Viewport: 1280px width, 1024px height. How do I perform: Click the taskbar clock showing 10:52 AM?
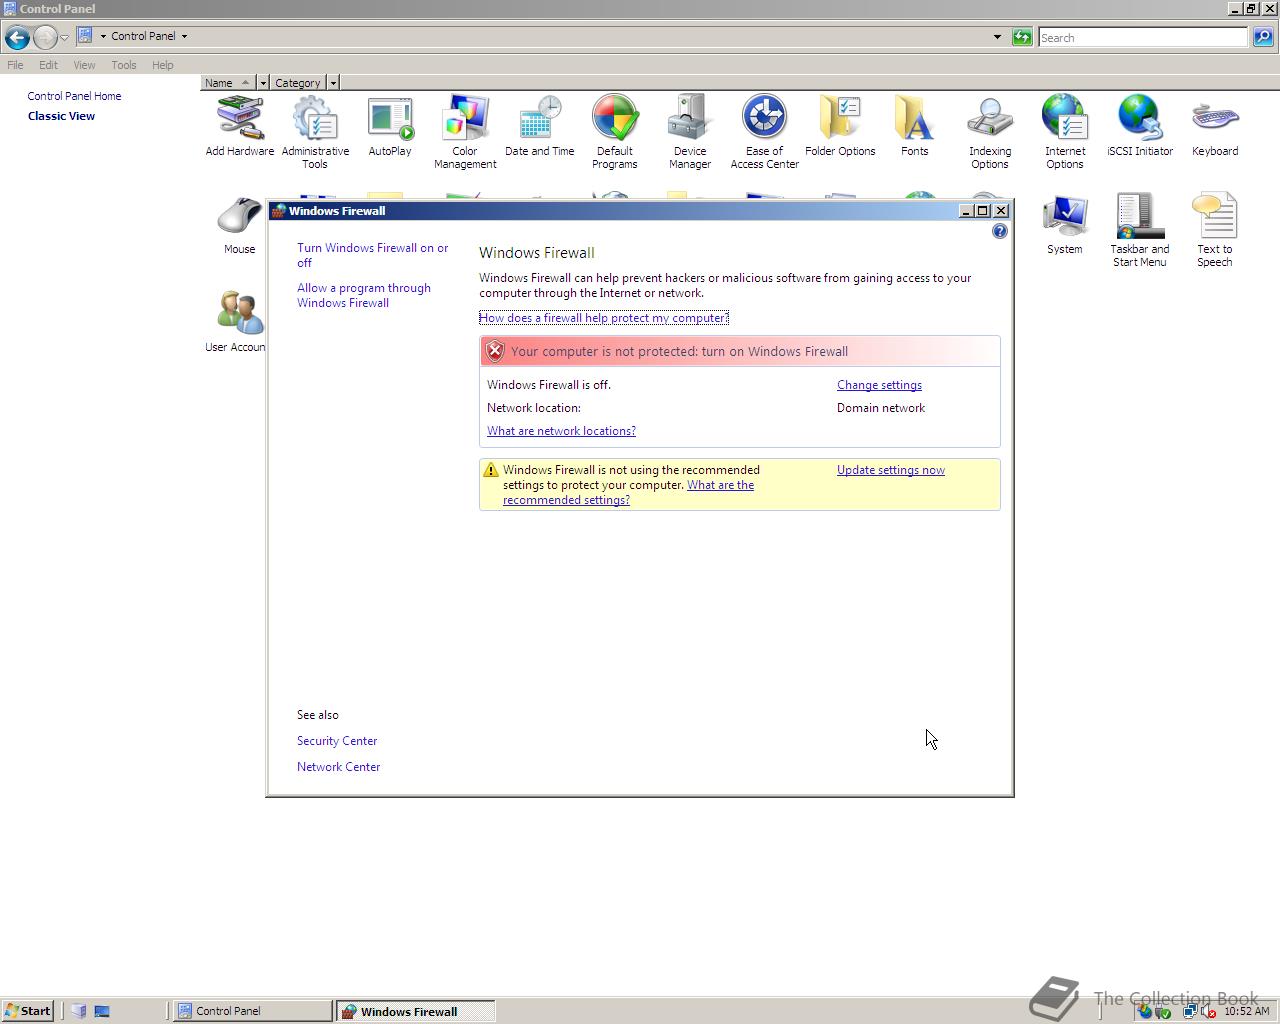(x=1246, y=1011)
